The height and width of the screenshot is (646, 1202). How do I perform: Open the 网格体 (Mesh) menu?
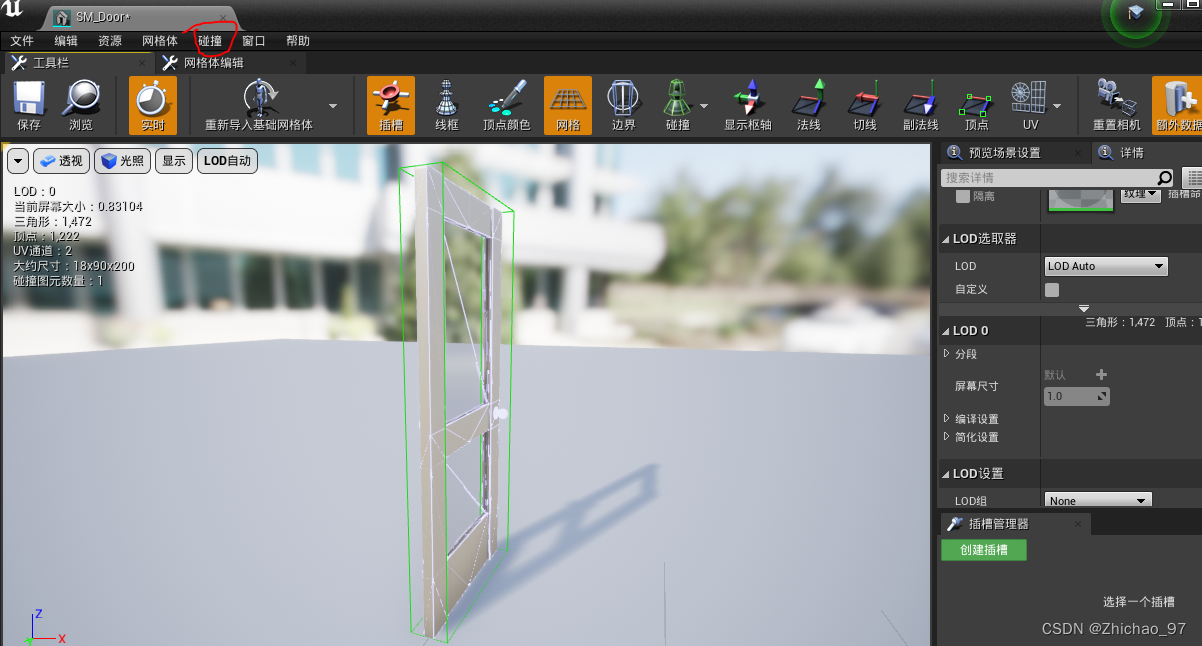point(160,41)
